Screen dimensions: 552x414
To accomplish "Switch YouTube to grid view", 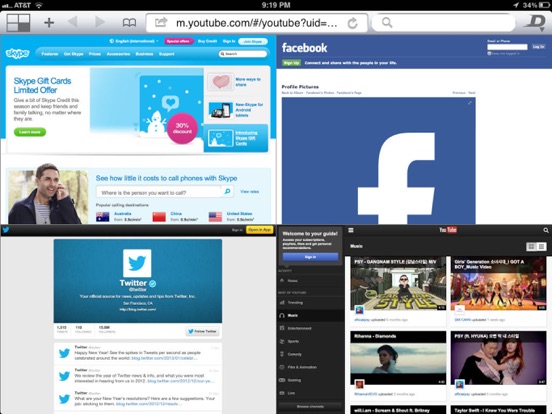I will tap(531, 246).
